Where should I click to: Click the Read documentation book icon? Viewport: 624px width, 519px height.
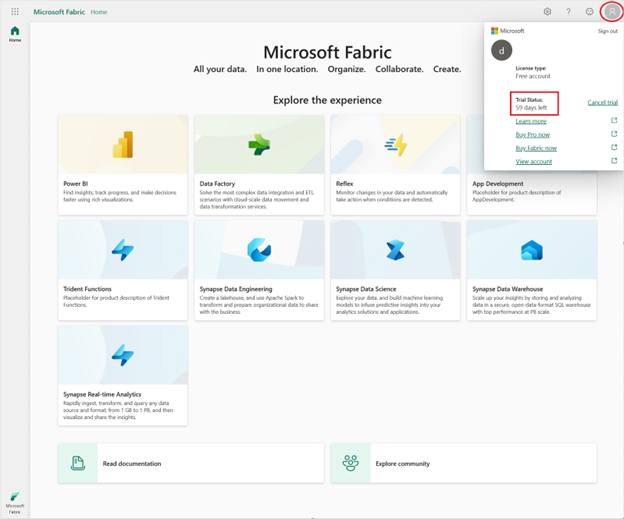click(x=78, y=463)
